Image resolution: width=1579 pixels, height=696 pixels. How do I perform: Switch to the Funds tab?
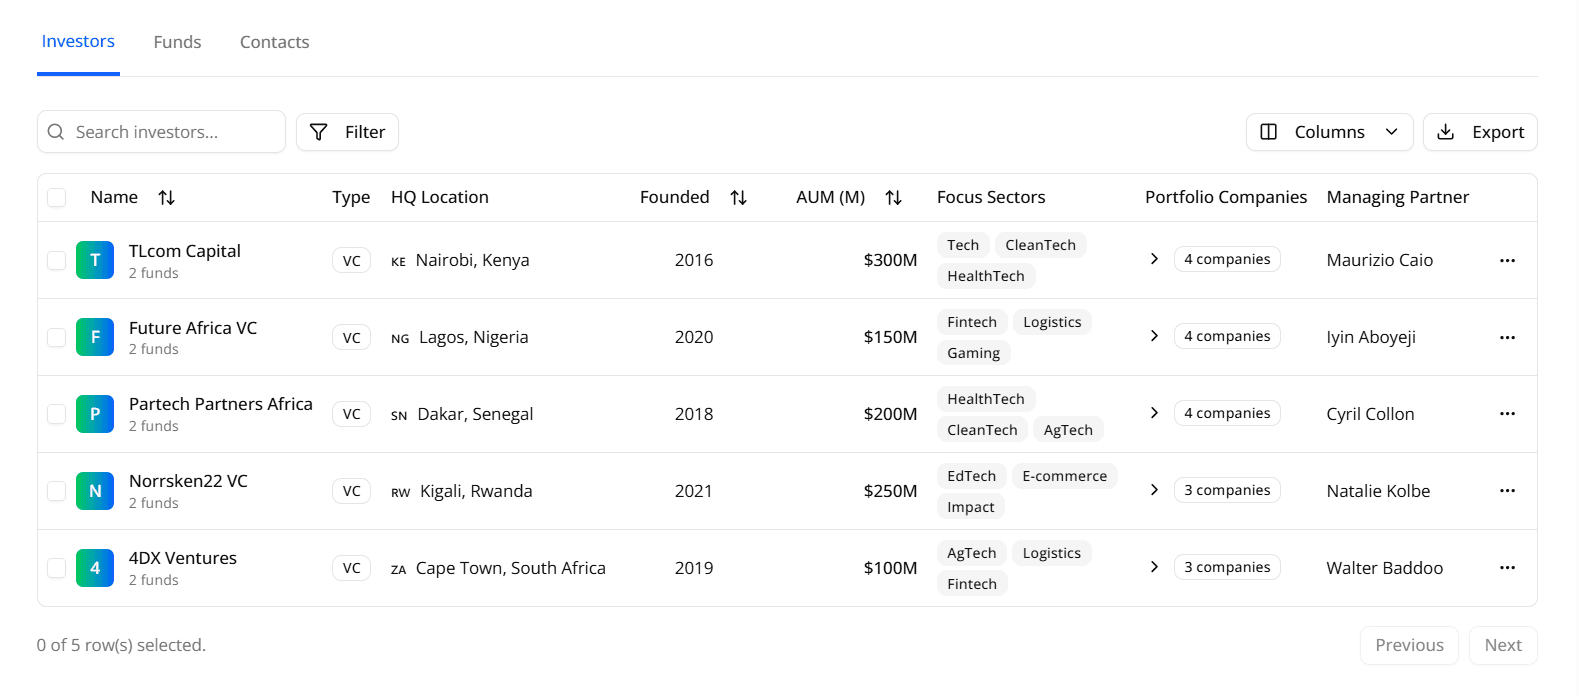pyautogui.click(x=177, y=42)
